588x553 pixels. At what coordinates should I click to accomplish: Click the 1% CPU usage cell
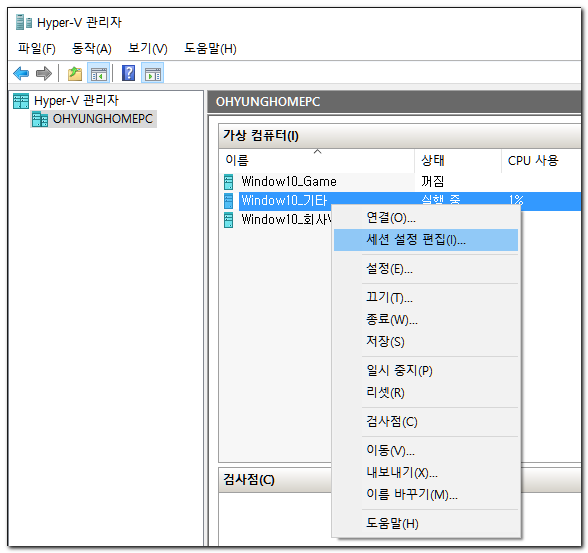point(516,200)
